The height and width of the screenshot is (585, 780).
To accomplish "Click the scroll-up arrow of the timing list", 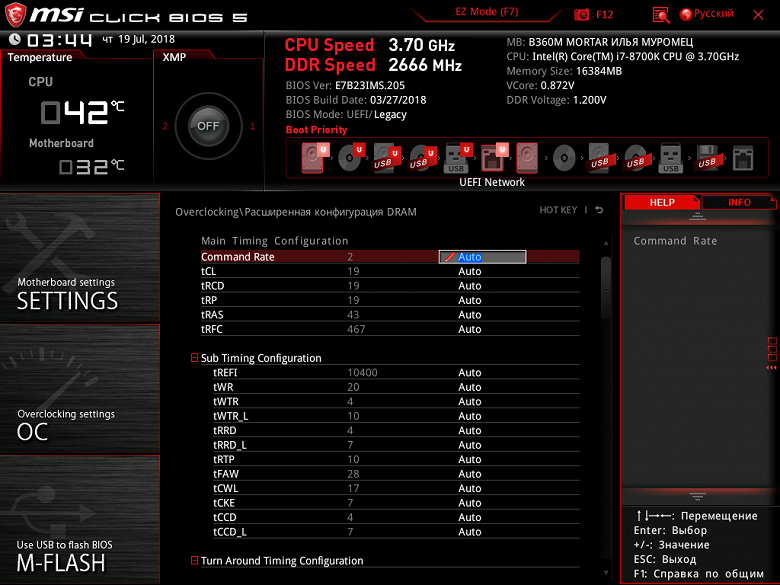I will [x=606, y=243].
